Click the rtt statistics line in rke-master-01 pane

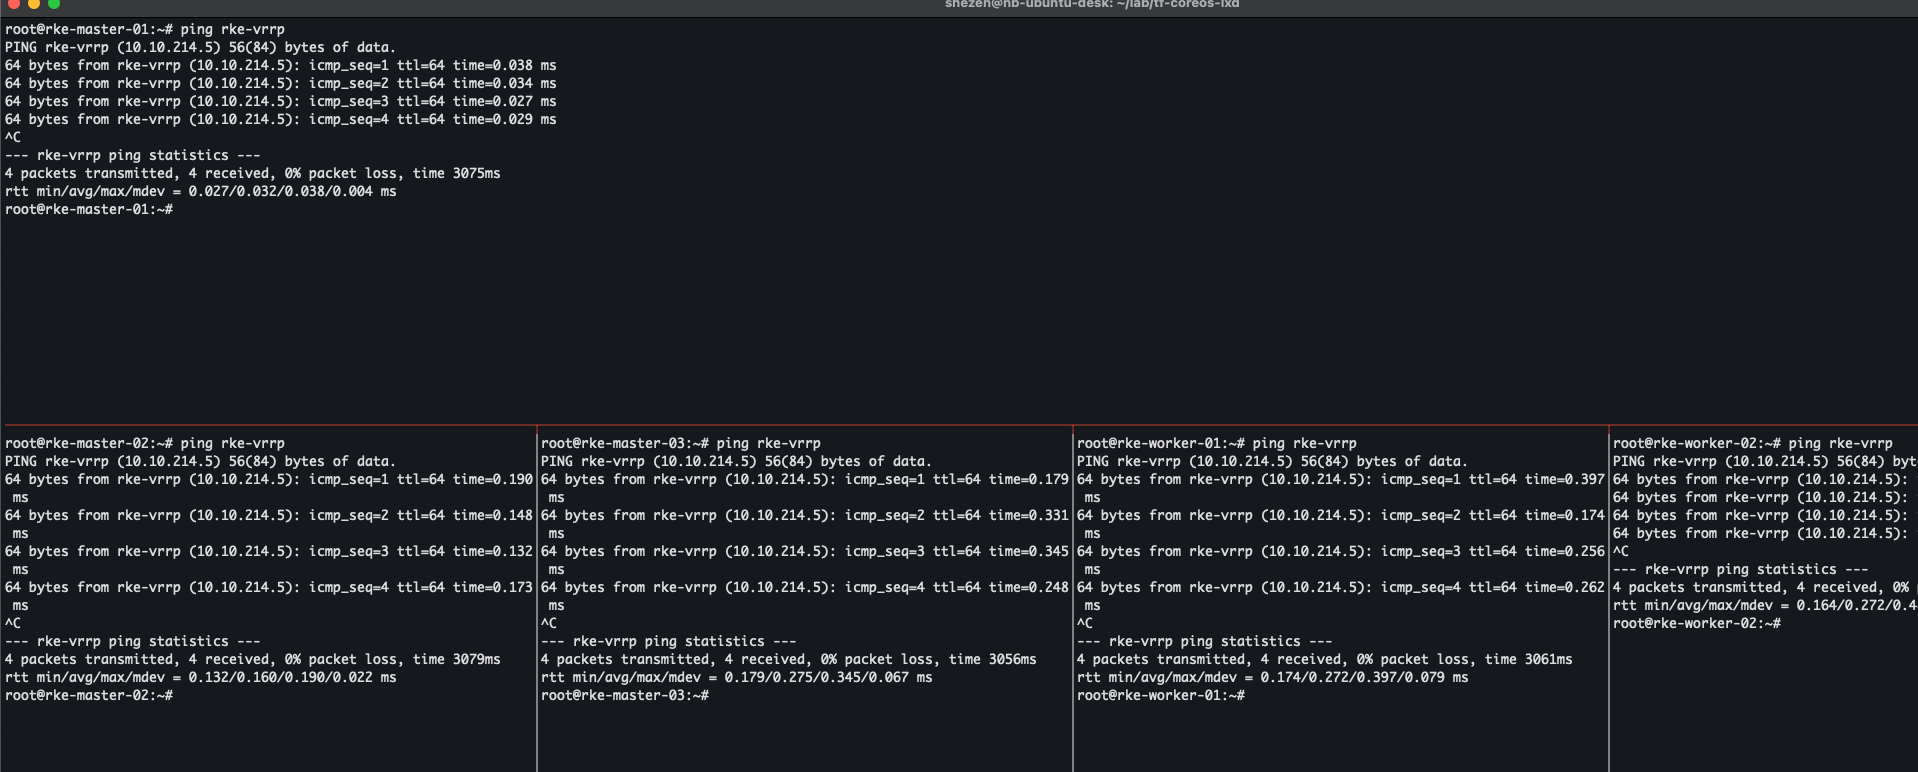[x=200, y=192]
